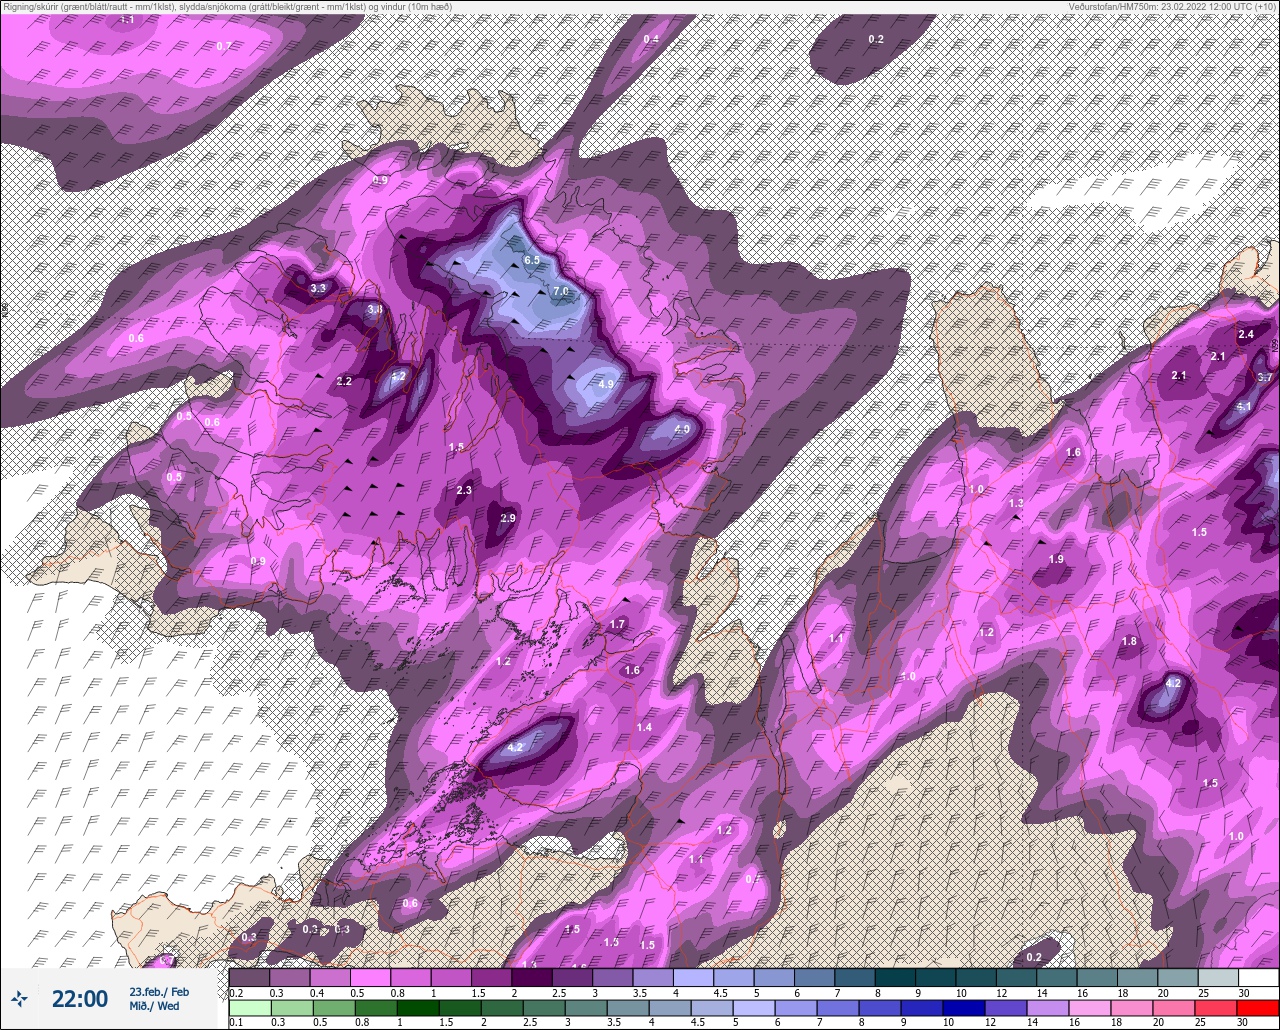Pick the palest green 0.1 swatch in lower legend
The height and width of the screenshot is (1030, 1280).
249,1008
